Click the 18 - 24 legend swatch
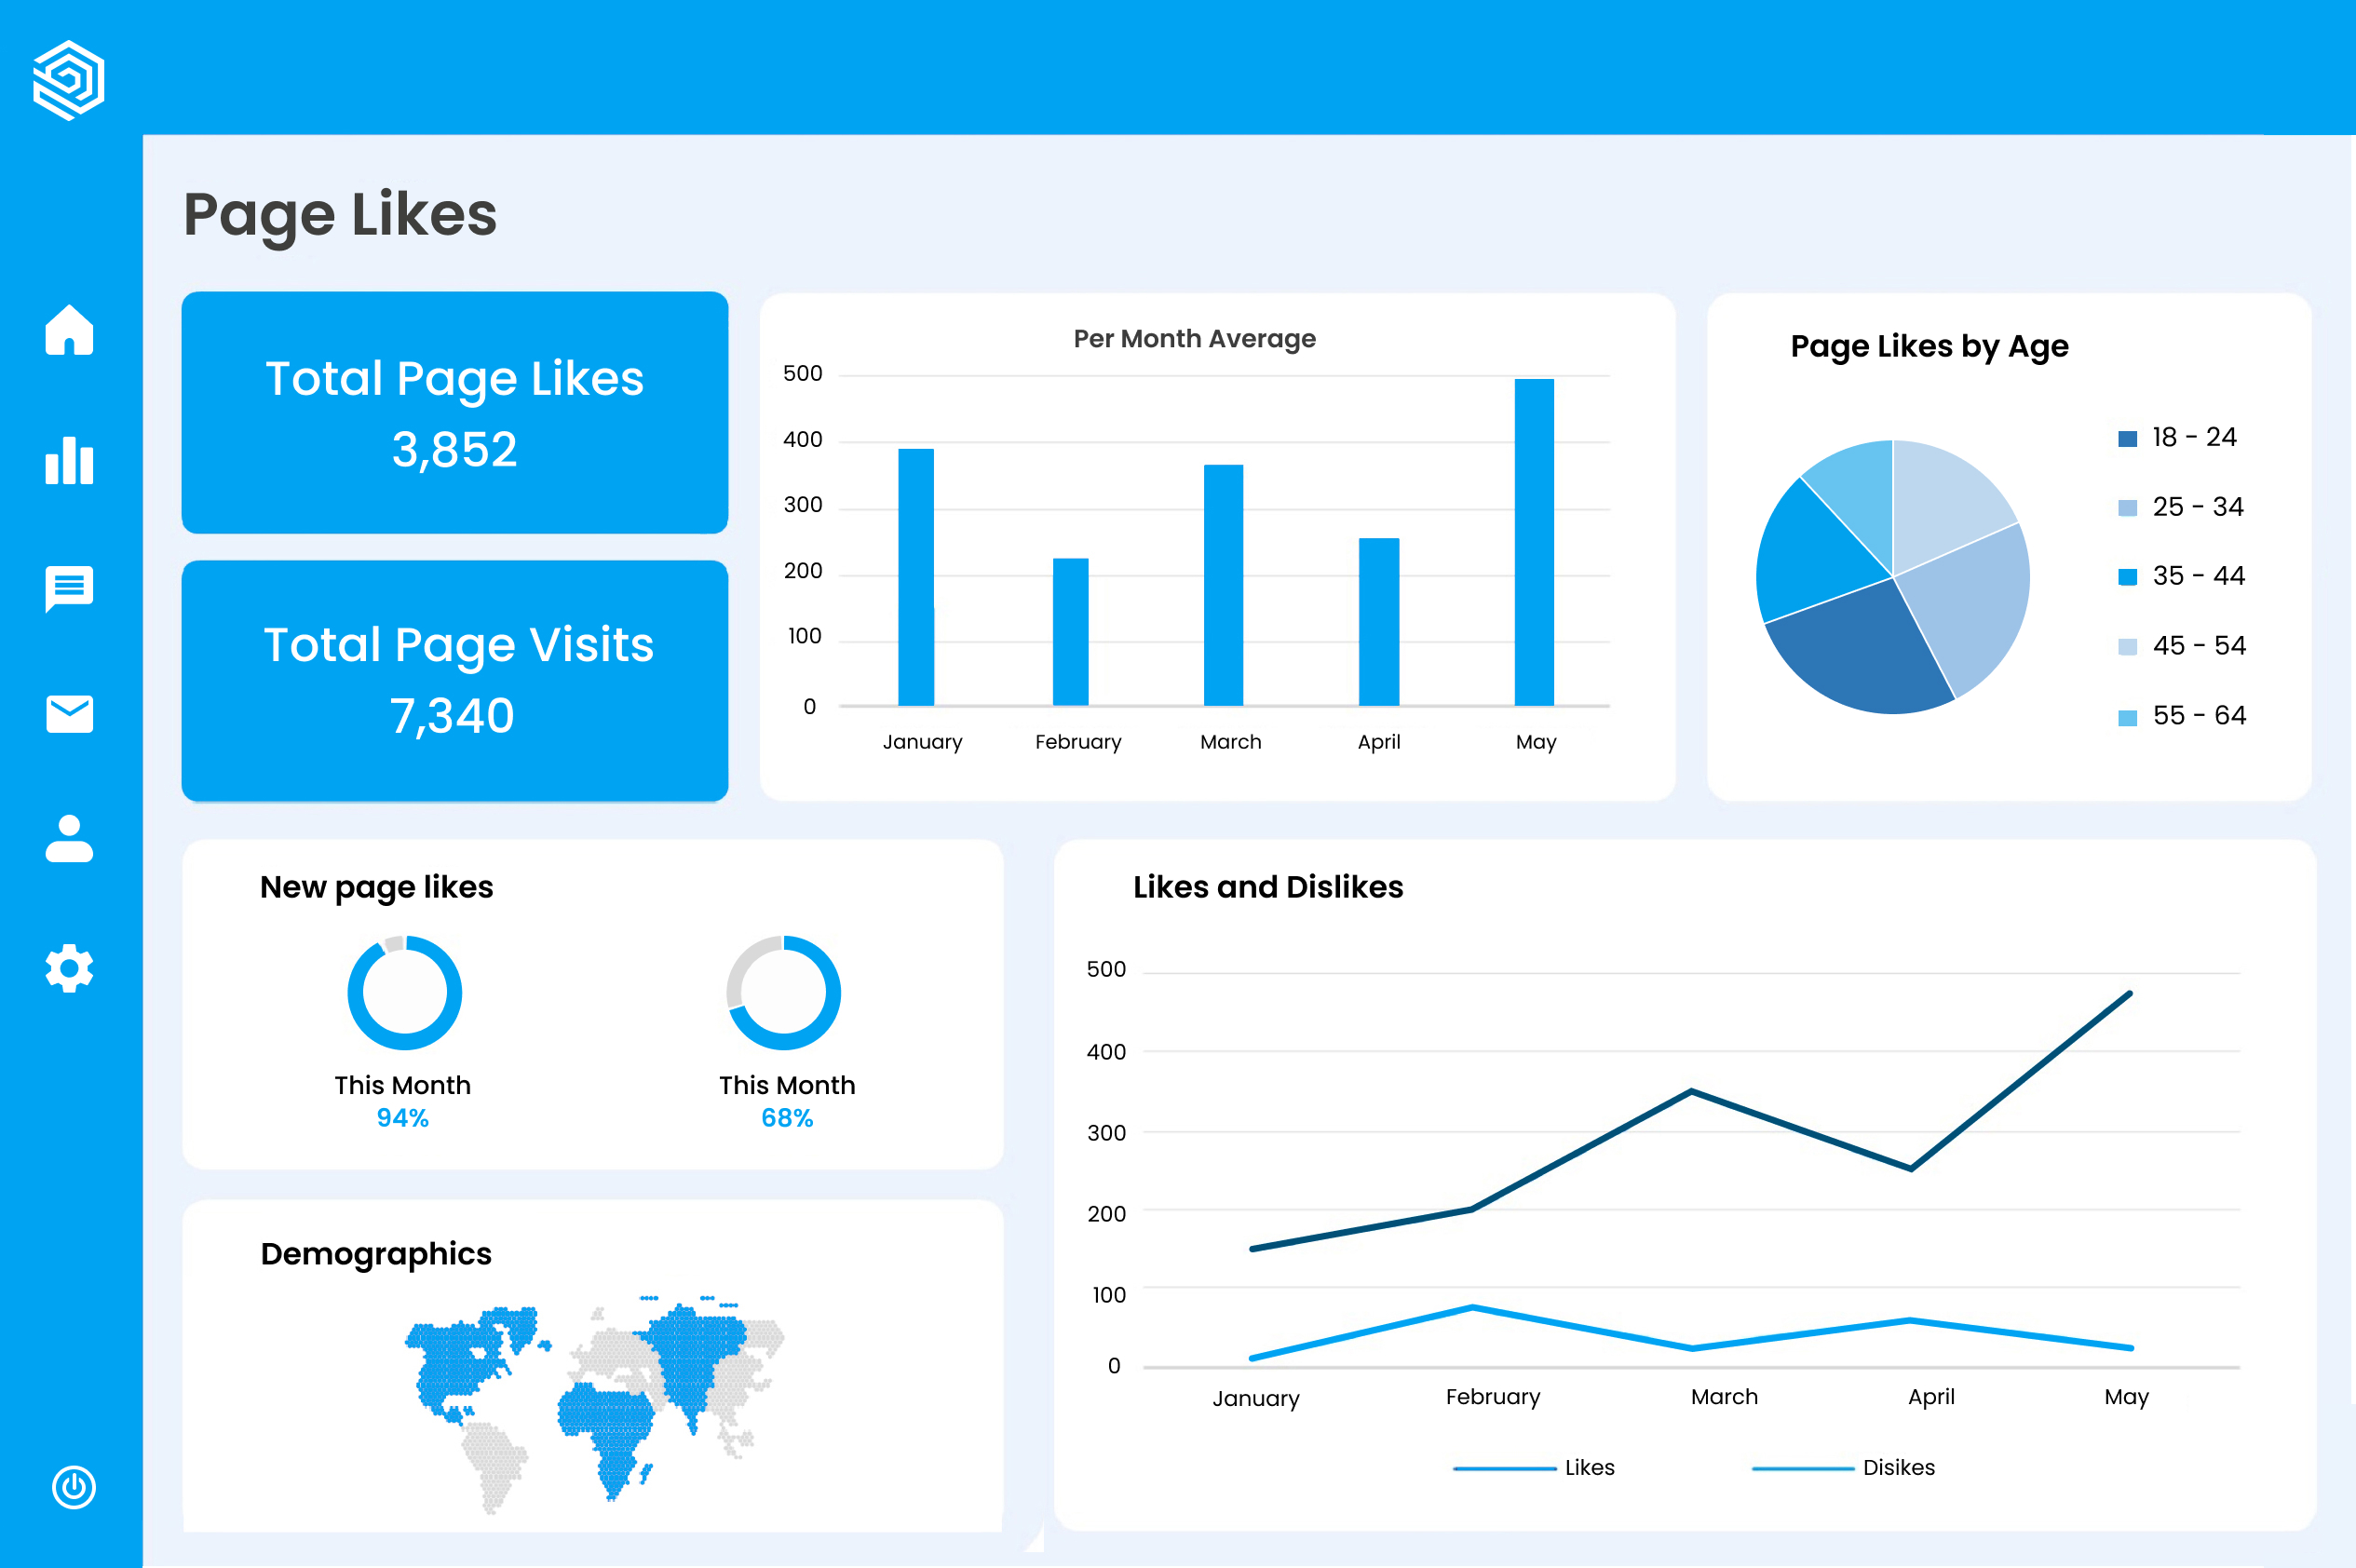Image resolution: width=2356 pixels, height=1568 pixels. [2127, 438]
